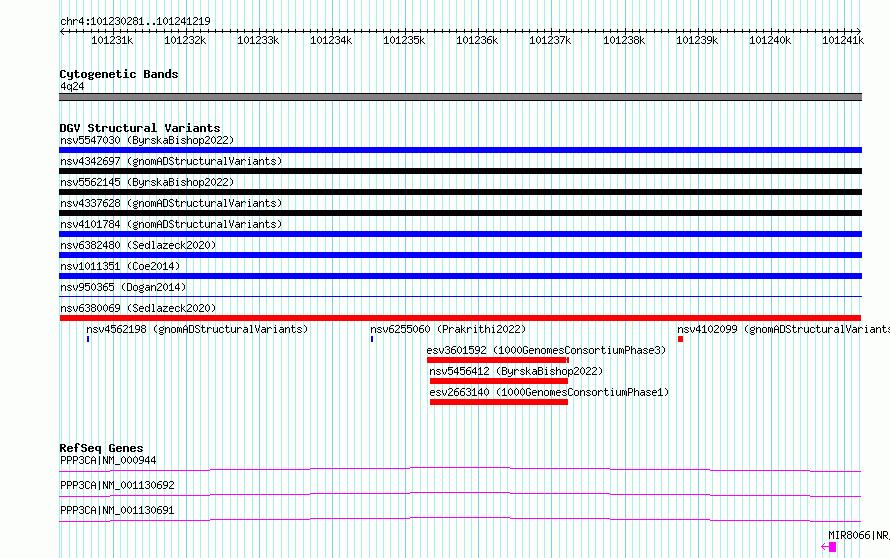Select the red esv3601592 variant bar
Image resolution: width=890 pixels, height=558 pixels.
[x=498, y=360]
